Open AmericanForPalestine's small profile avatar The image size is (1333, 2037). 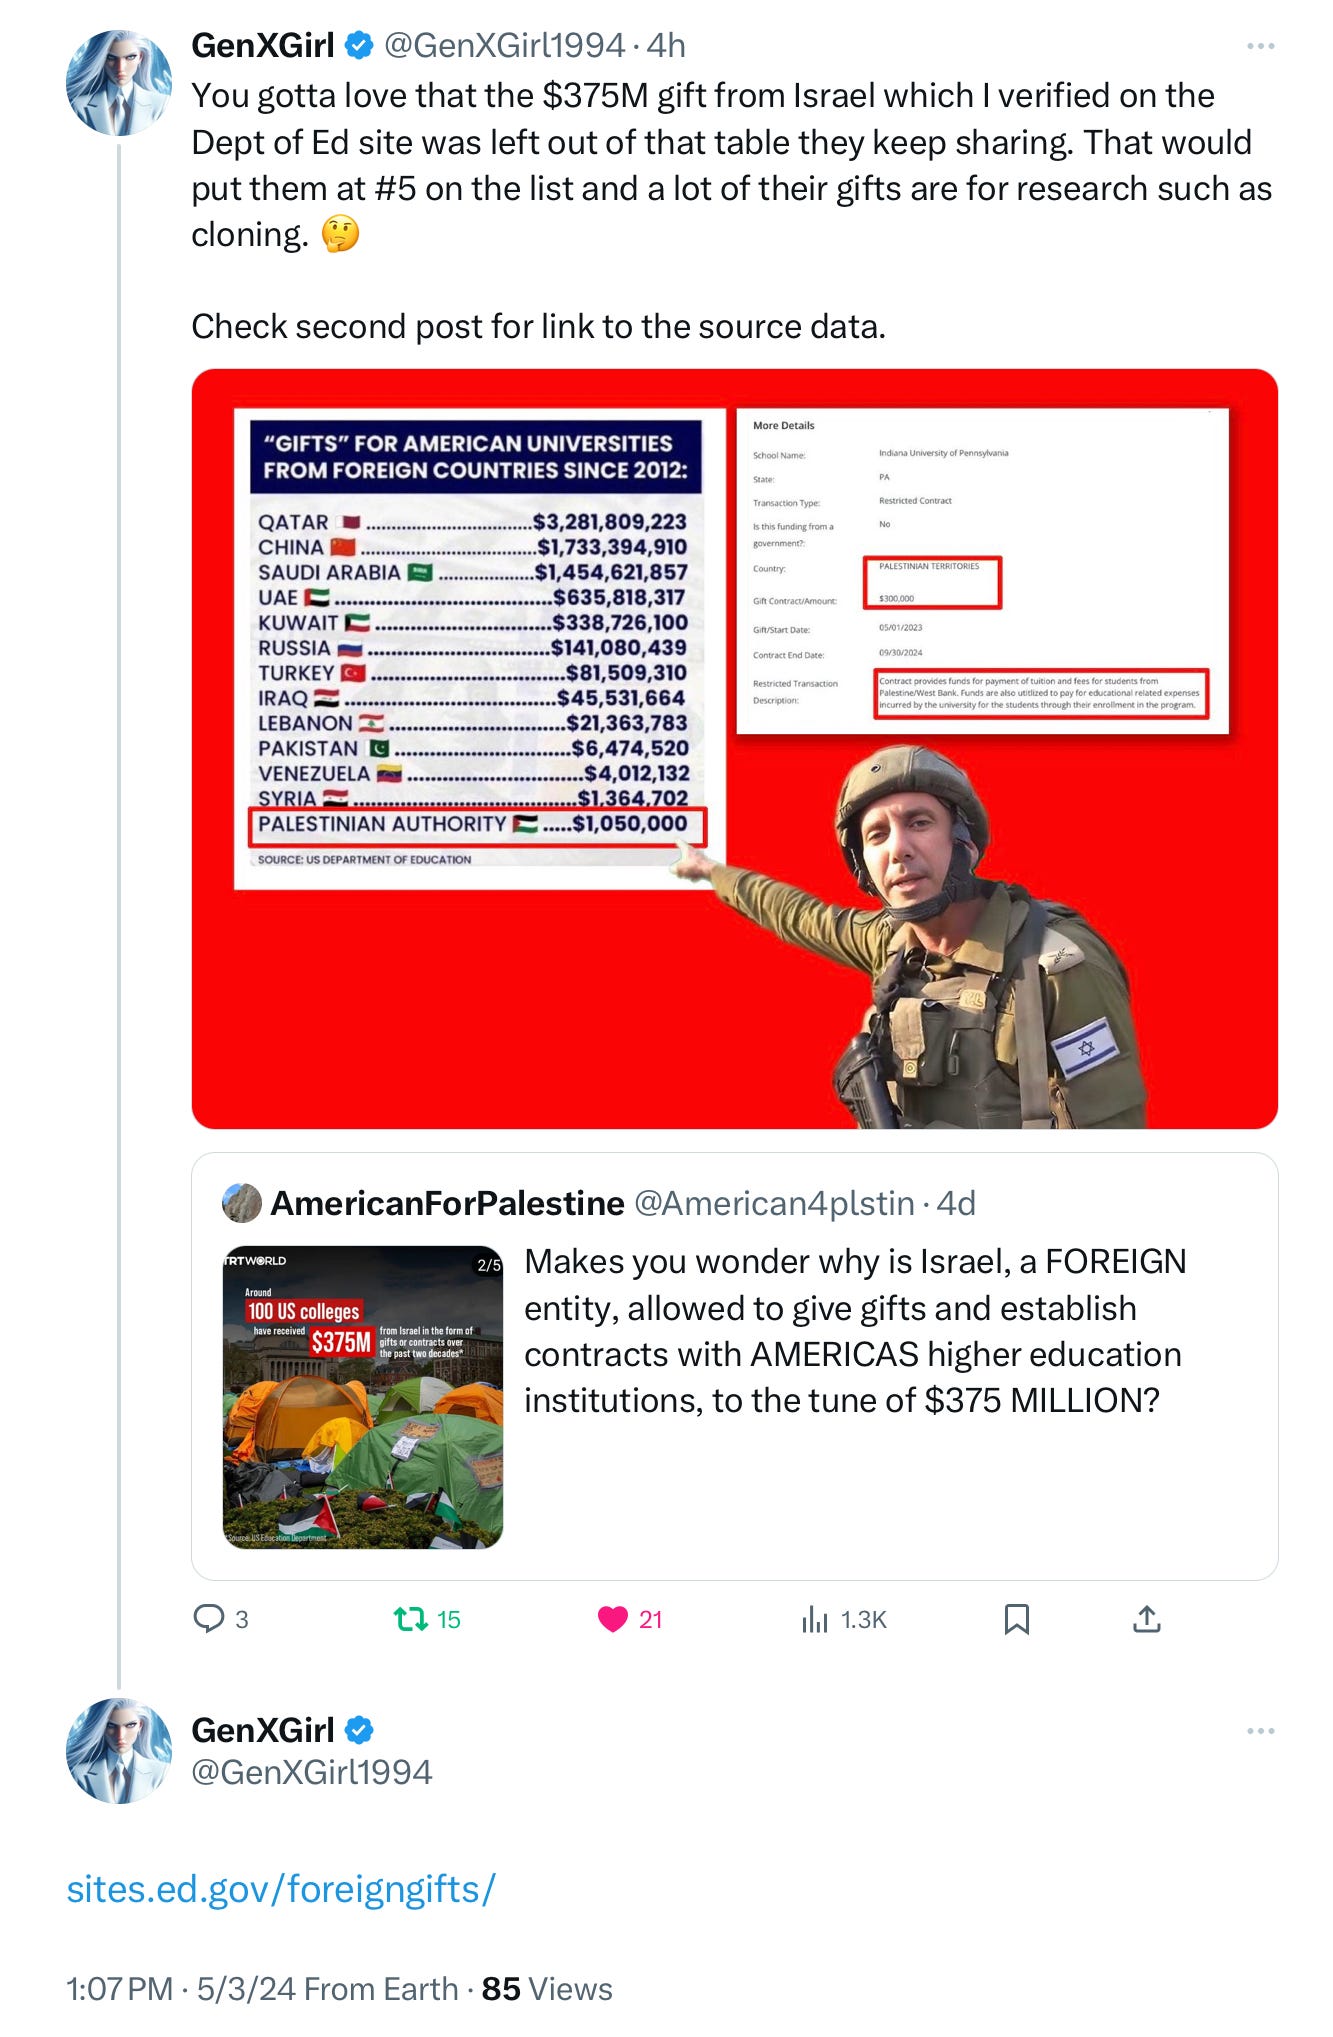(242, 1203)
